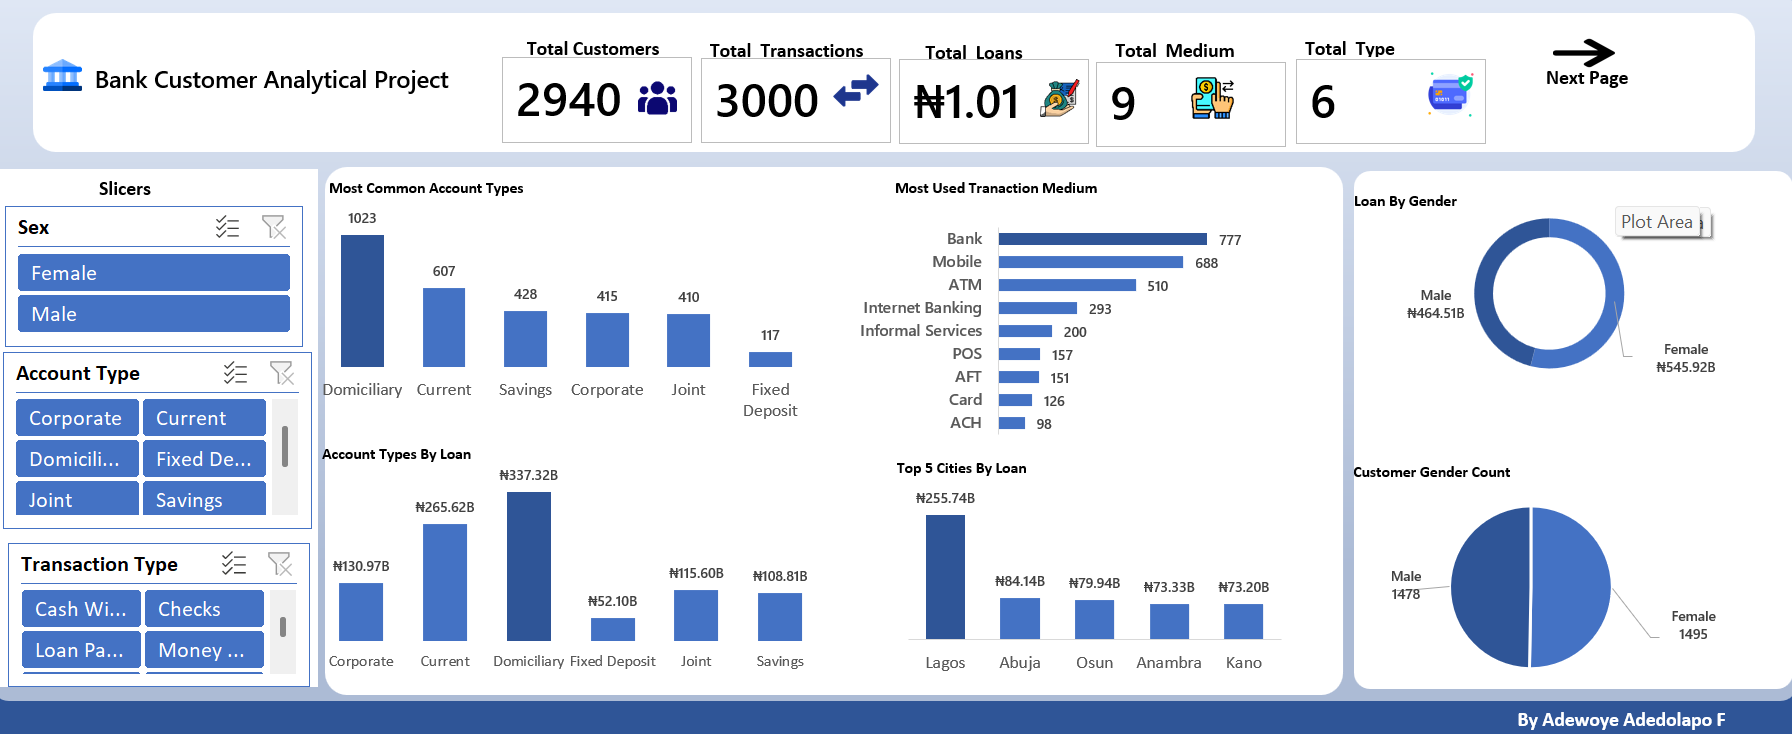Click the 'Slicers' heading
Screen dimensions: 1792x734
pos(125,189)
